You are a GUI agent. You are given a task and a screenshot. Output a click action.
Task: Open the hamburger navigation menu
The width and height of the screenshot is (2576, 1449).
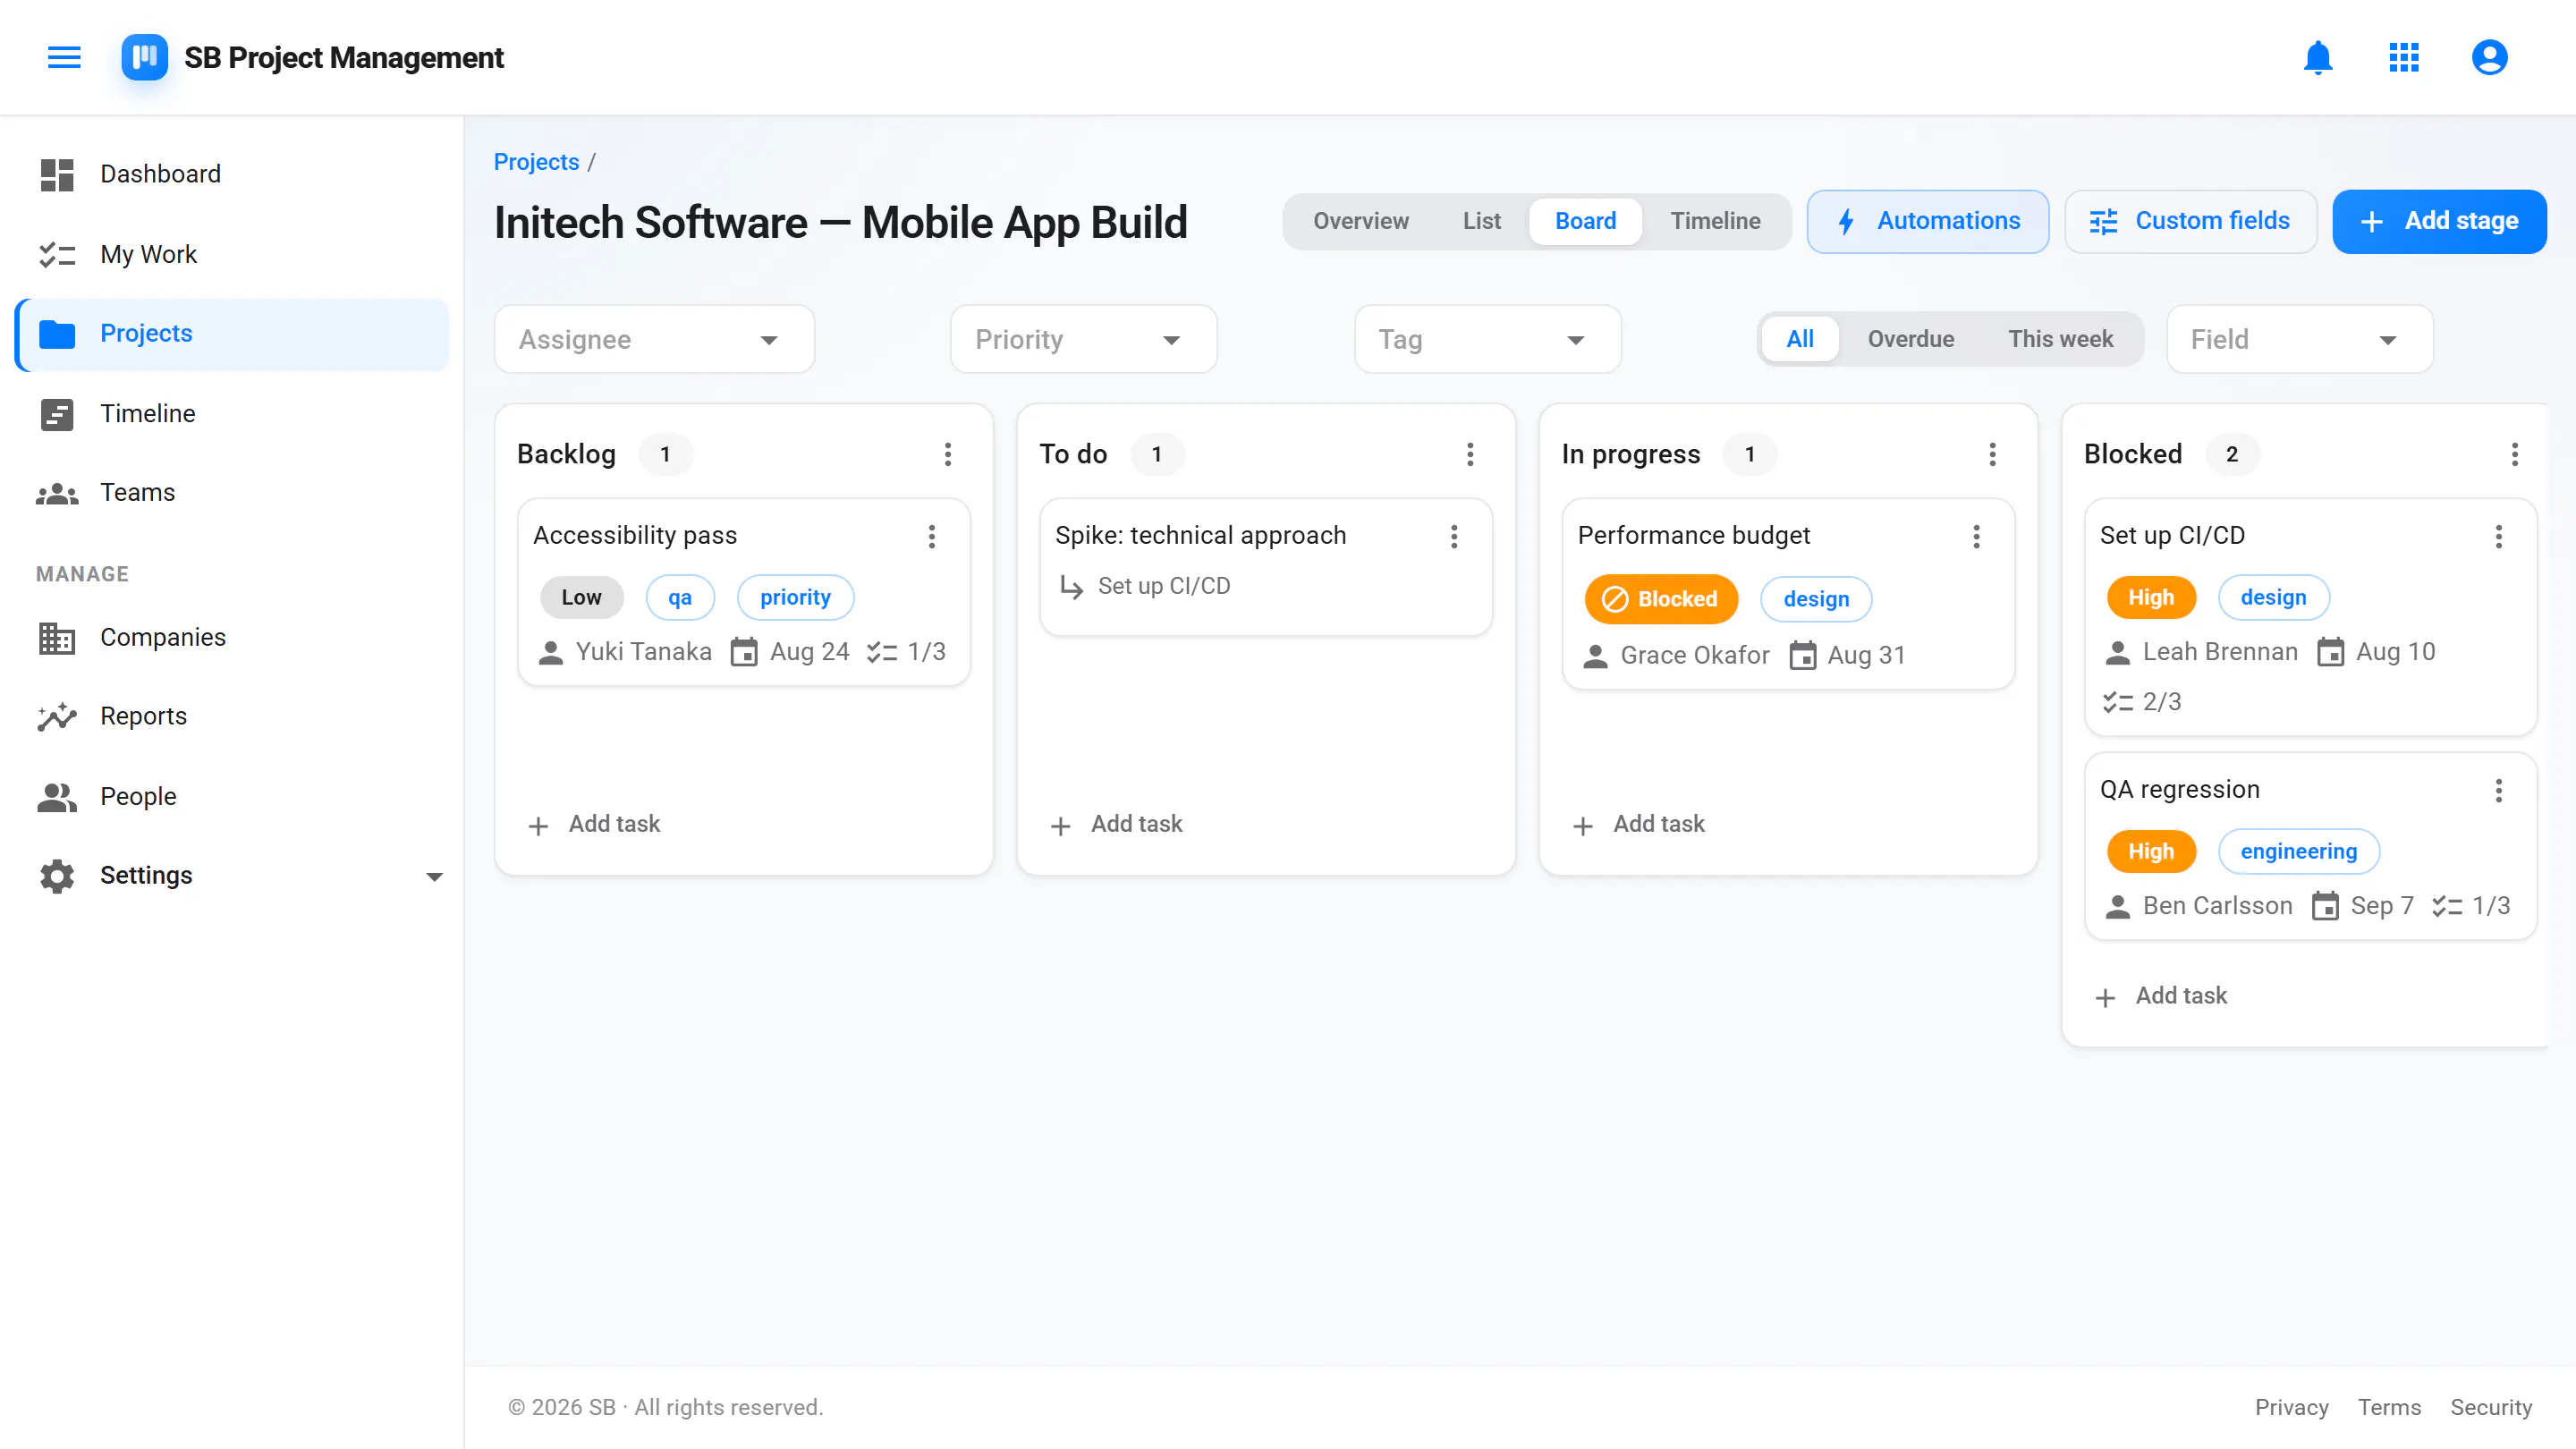(x=64, y=57)
